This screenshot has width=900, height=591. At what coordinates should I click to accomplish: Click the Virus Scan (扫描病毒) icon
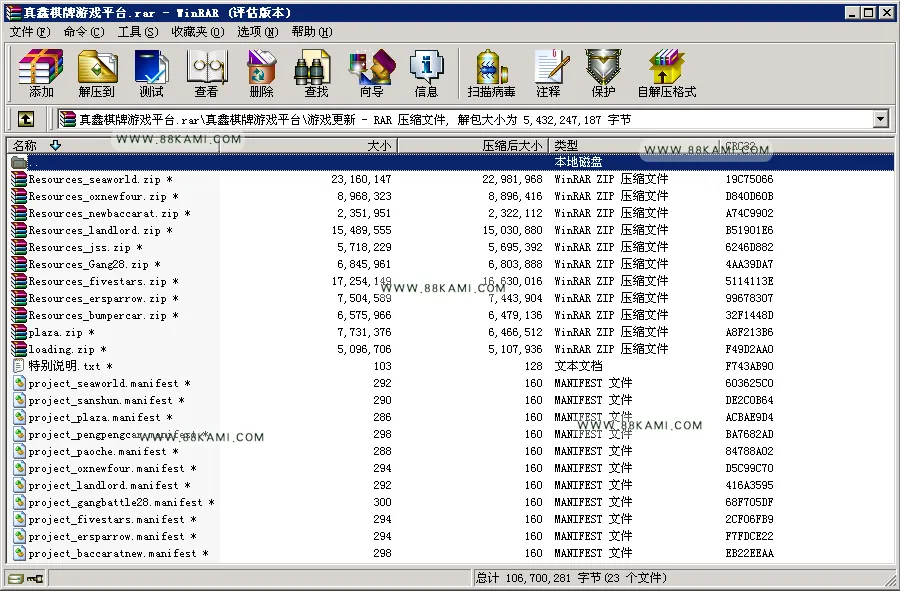point(491,73)
